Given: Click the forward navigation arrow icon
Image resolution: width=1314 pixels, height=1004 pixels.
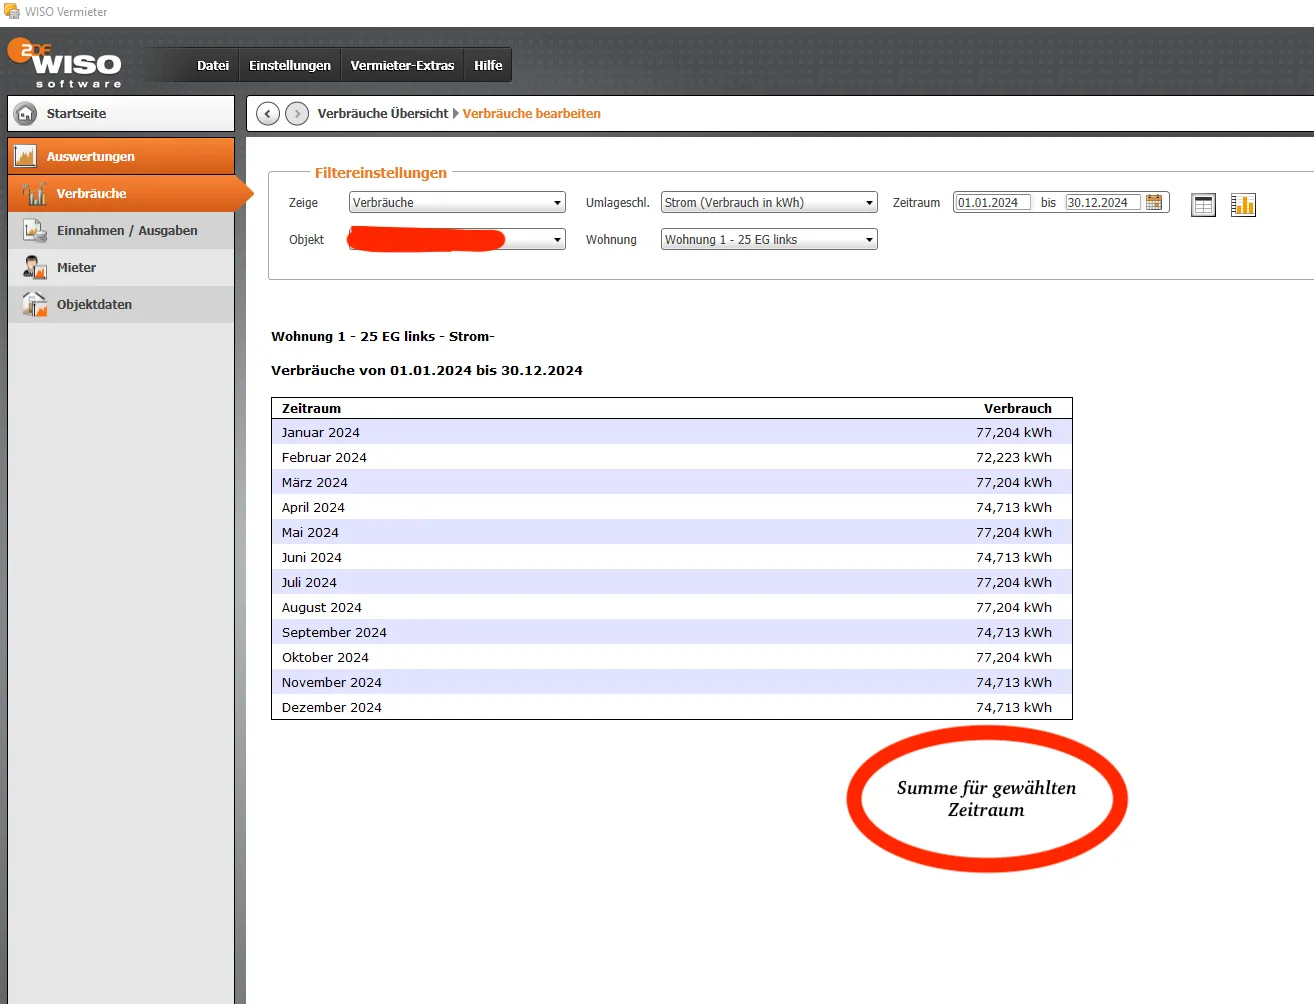Looking at the screenshot, I should [297, 114].
